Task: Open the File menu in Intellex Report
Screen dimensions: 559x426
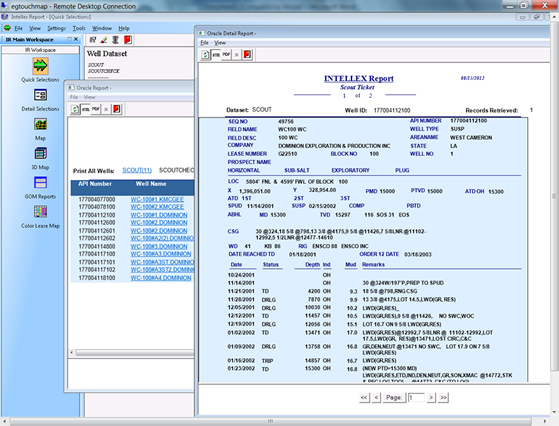Action: [19, 28]
